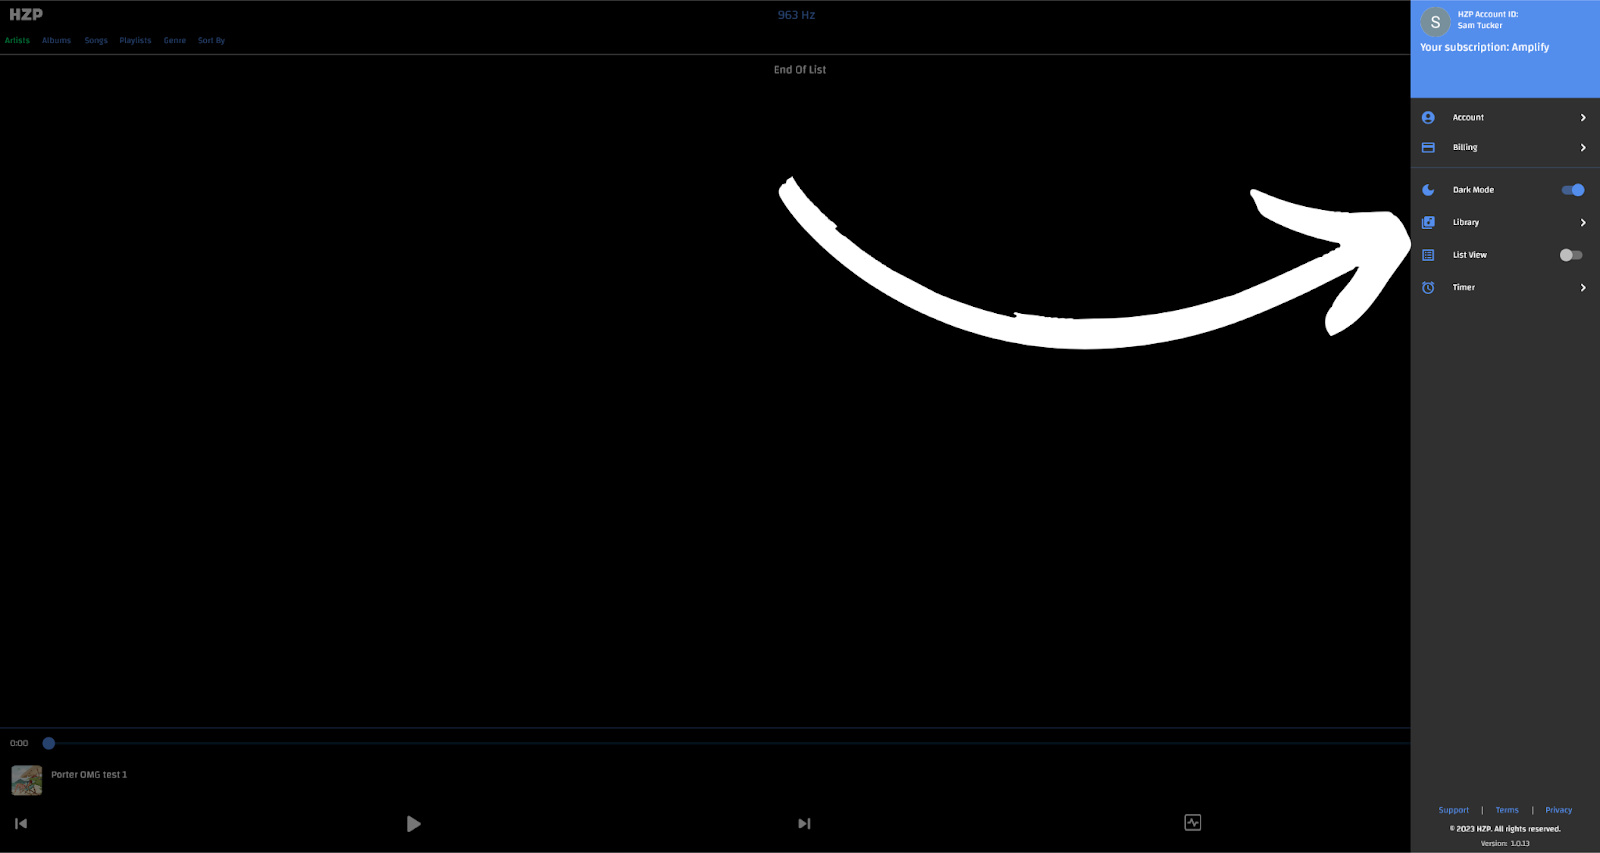The height and width of the screenshot is (853, 1600).
Task: Open the Privacy link
Action: coord(1558,810)
